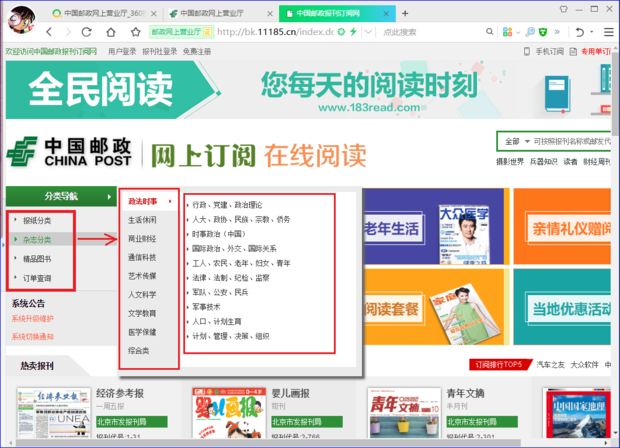The height and width of the screenshot is (448, 620).
Task: Choose 艺术传媒 category
Action: [142, 276]
